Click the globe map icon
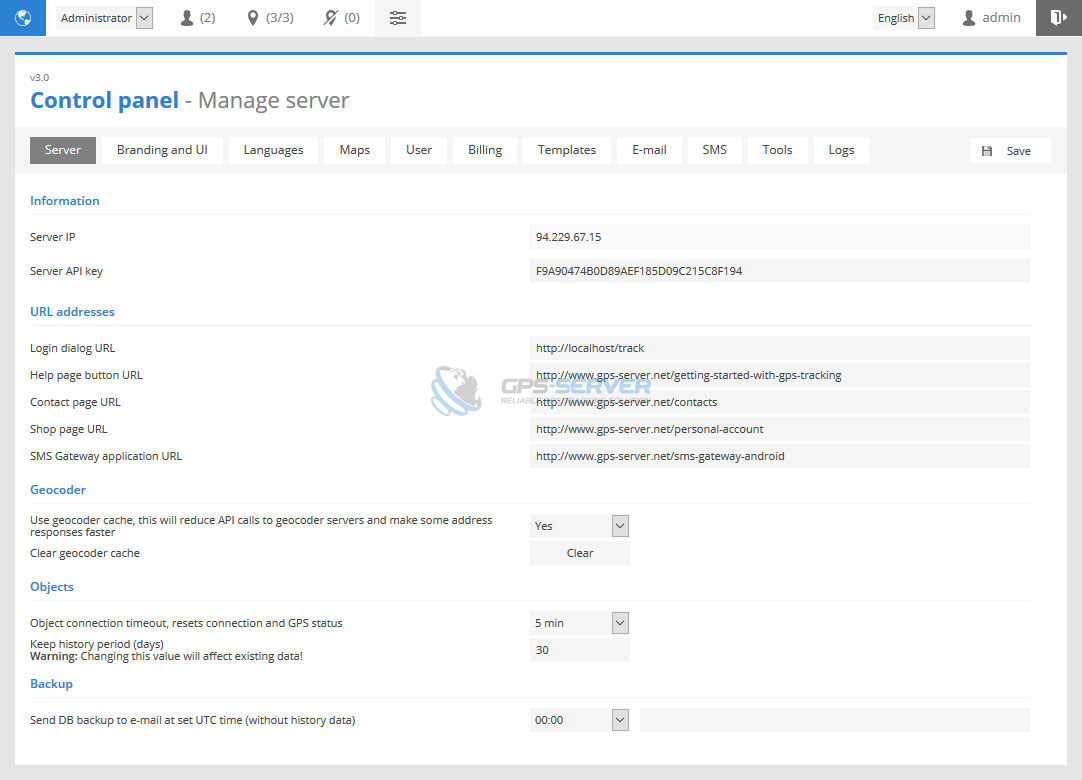The height and width of the screenshot is (780, 1082). (x=22, y=18)
